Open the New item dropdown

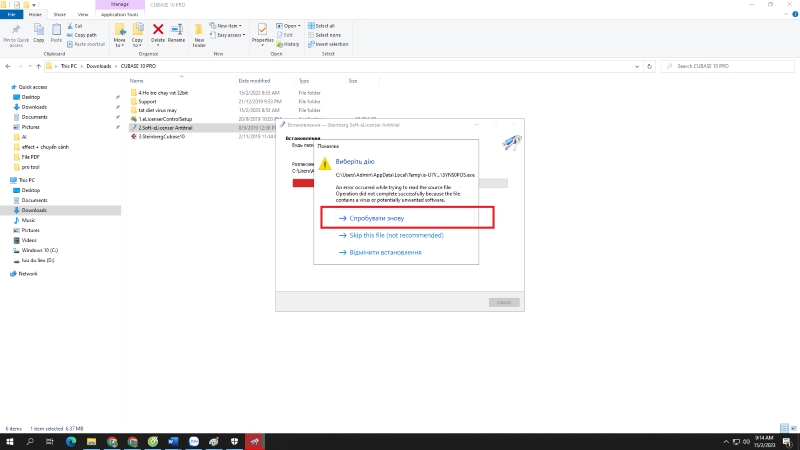coord(226,26)
